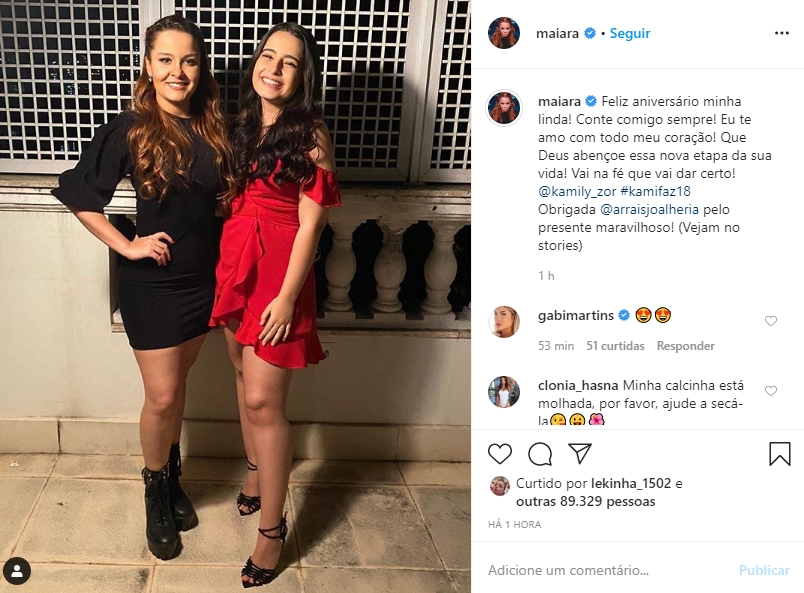Save post with bookmark icon
The image size is (804, 593).
coord(779,454)
